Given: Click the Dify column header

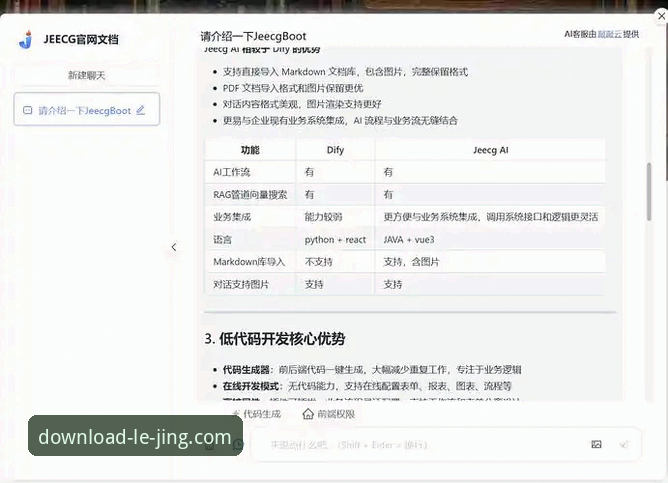Looking at the screenshot, I should [335, 150].
